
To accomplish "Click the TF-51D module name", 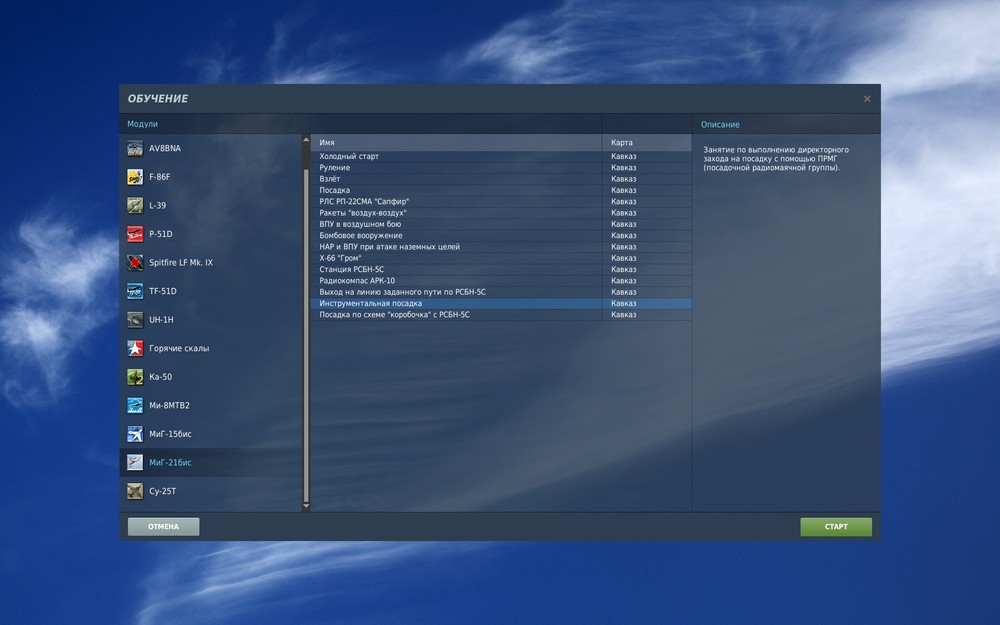I will [x=163, y=291].
